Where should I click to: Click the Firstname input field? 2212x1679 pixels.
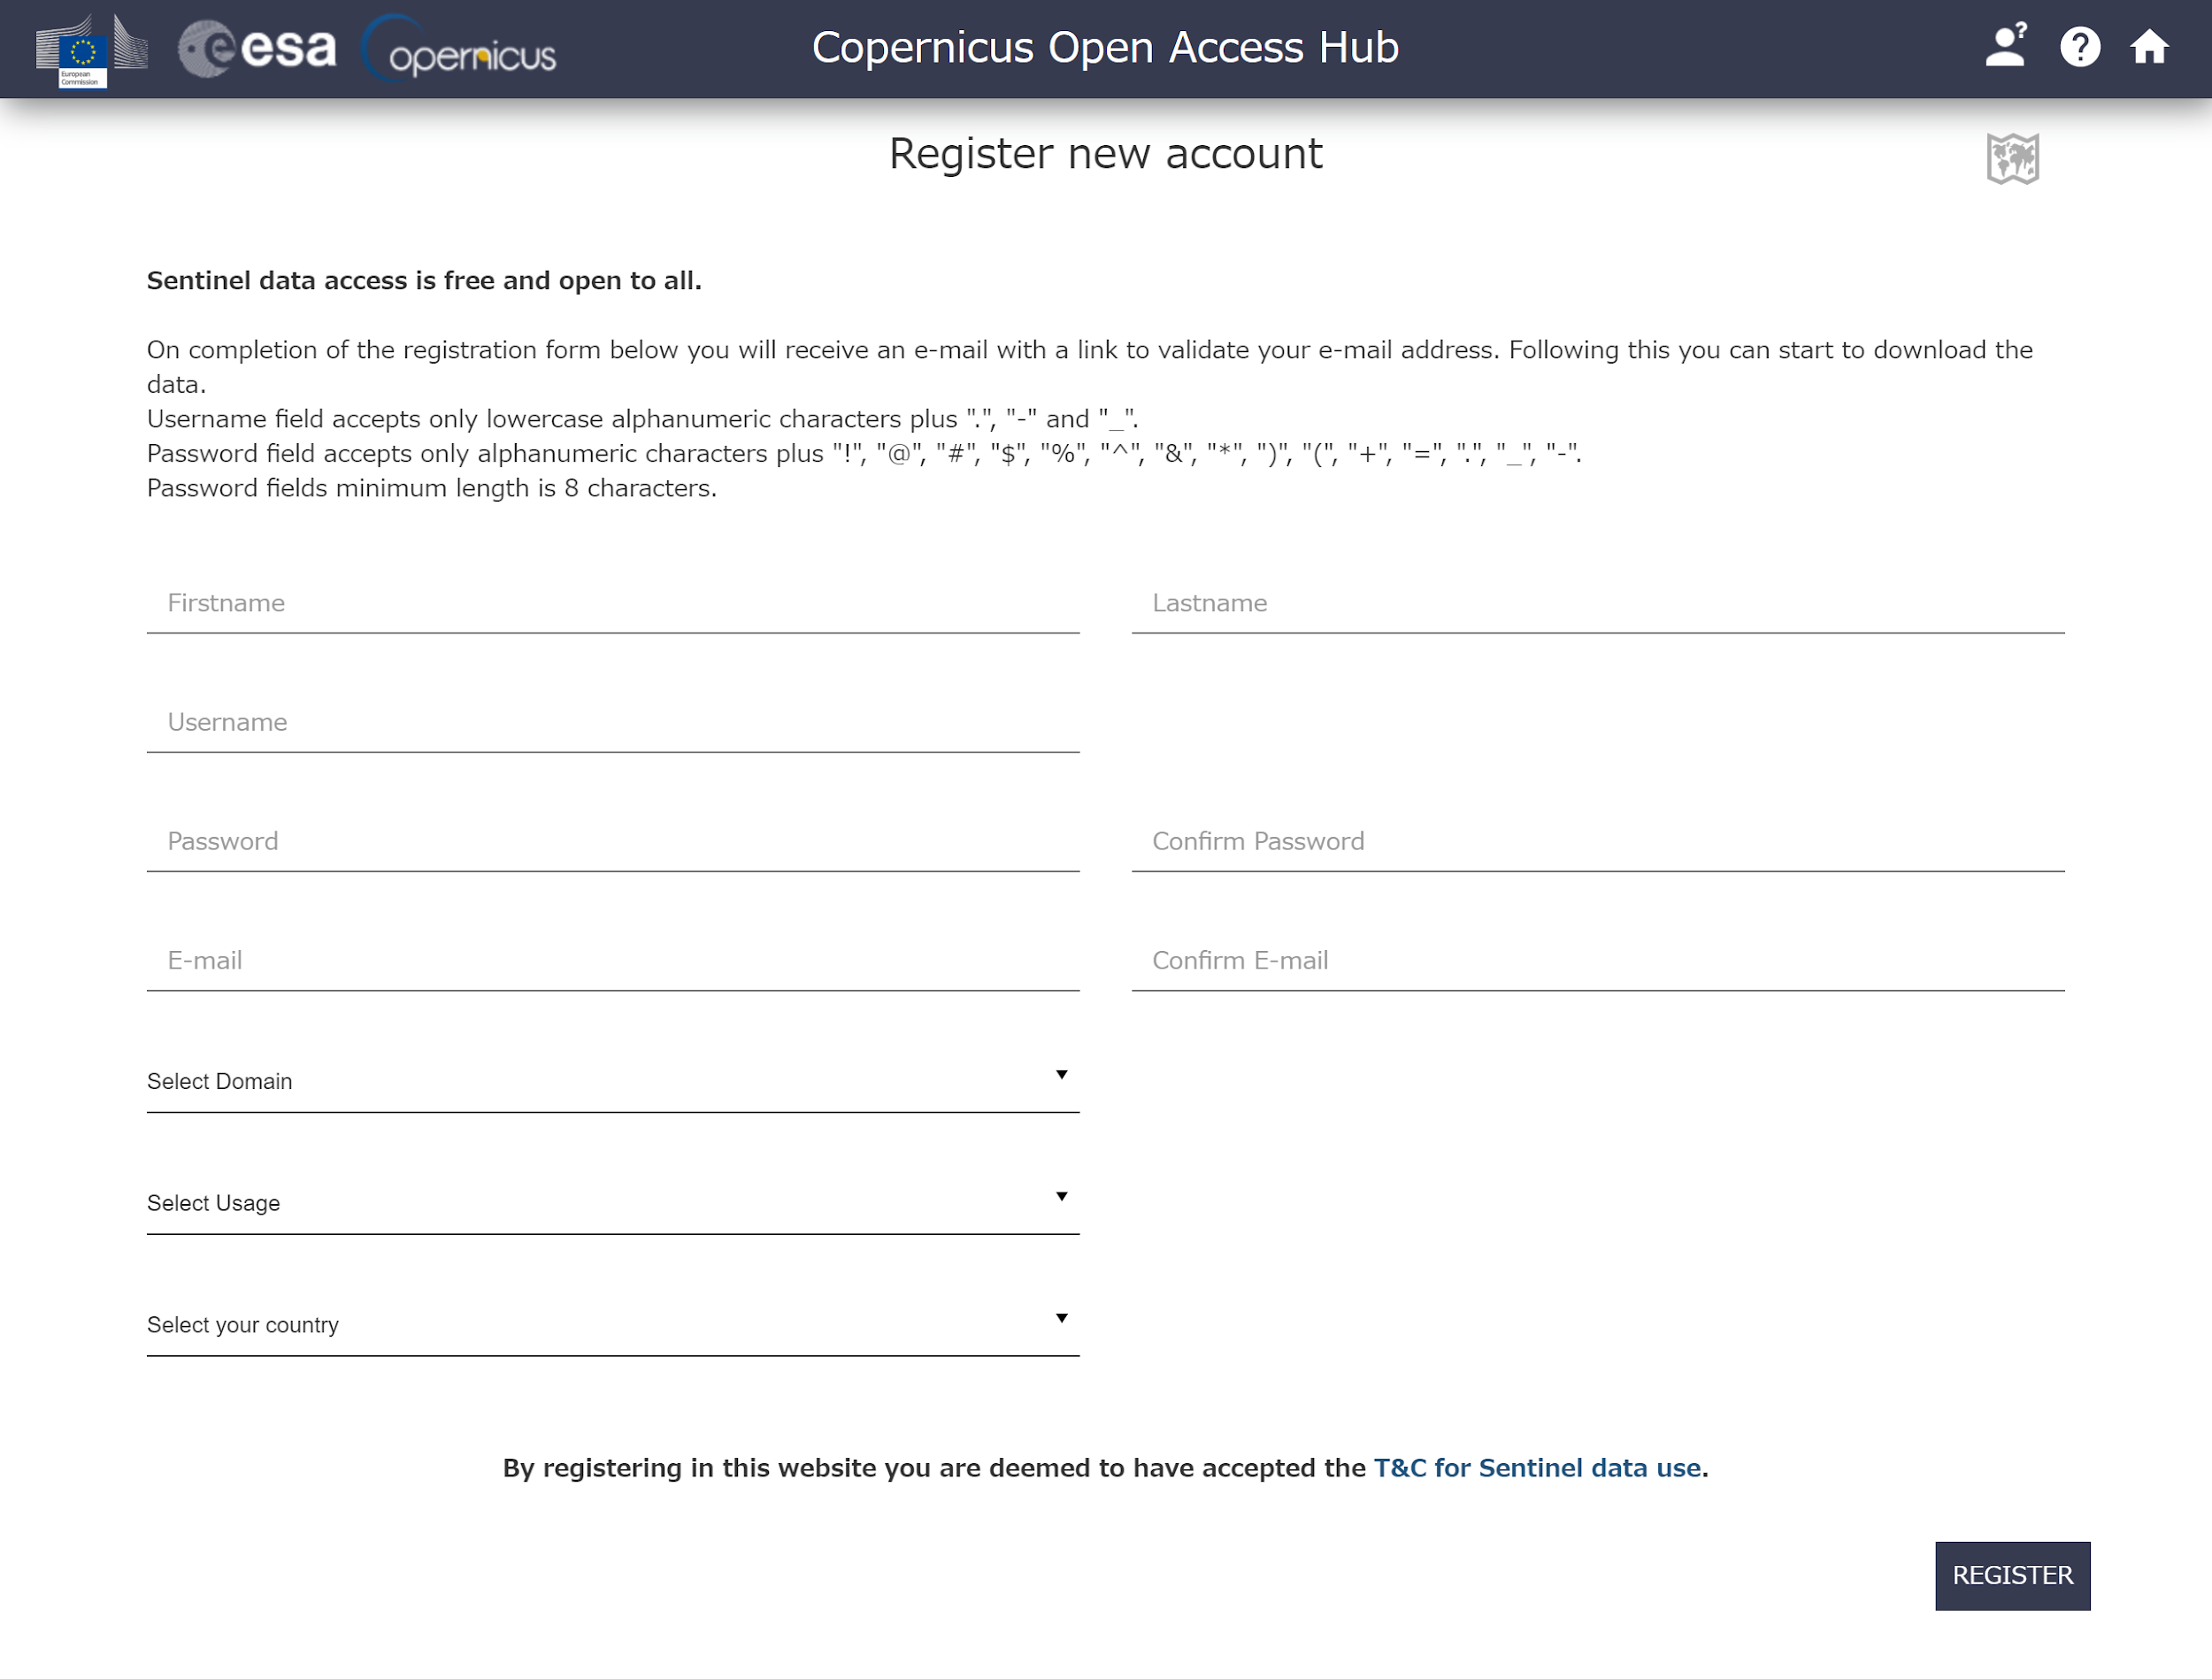tap(613, 603)
